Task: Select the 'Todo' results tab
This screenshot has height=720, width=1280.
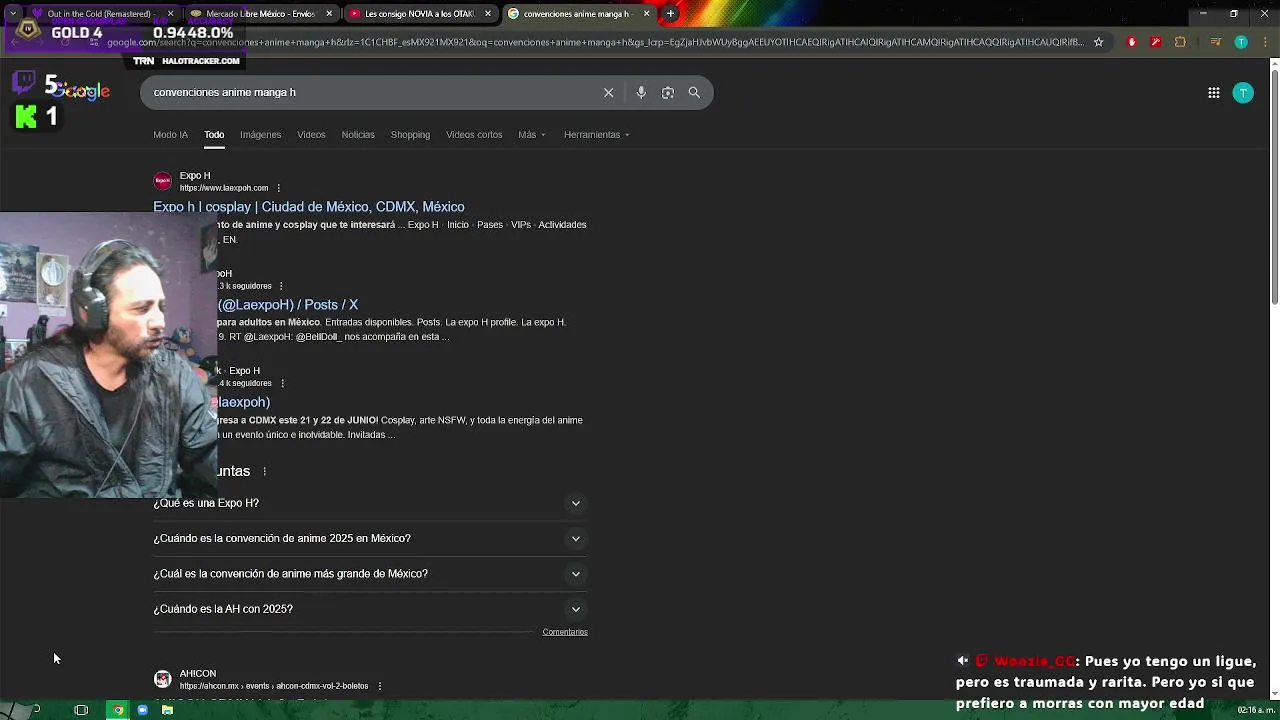Action: [x=214, y=135]
